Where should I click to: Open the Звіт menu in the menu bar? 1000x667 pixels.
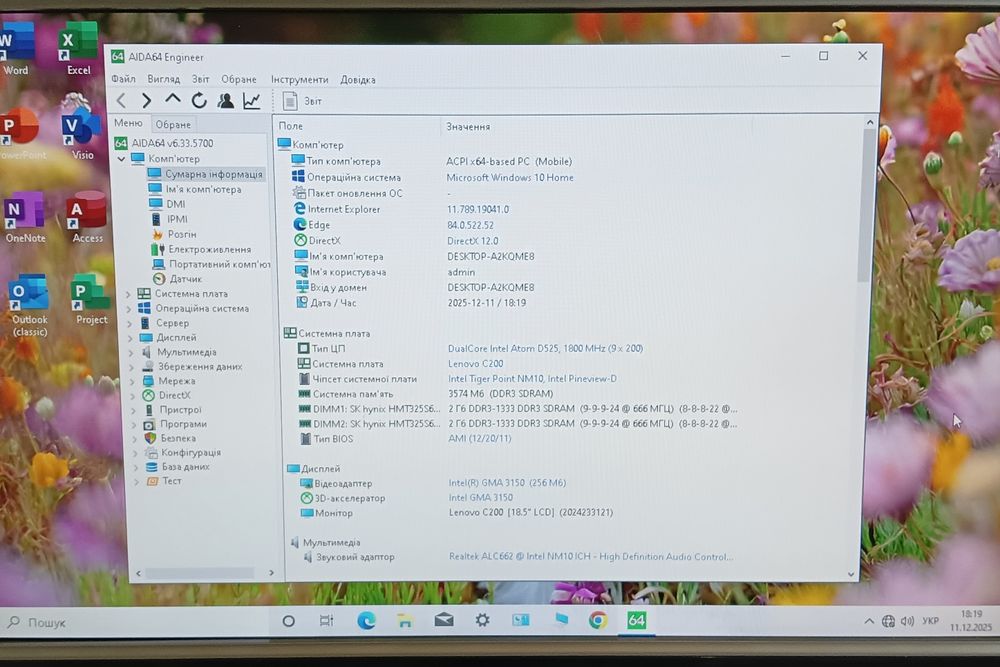(201, 79)
